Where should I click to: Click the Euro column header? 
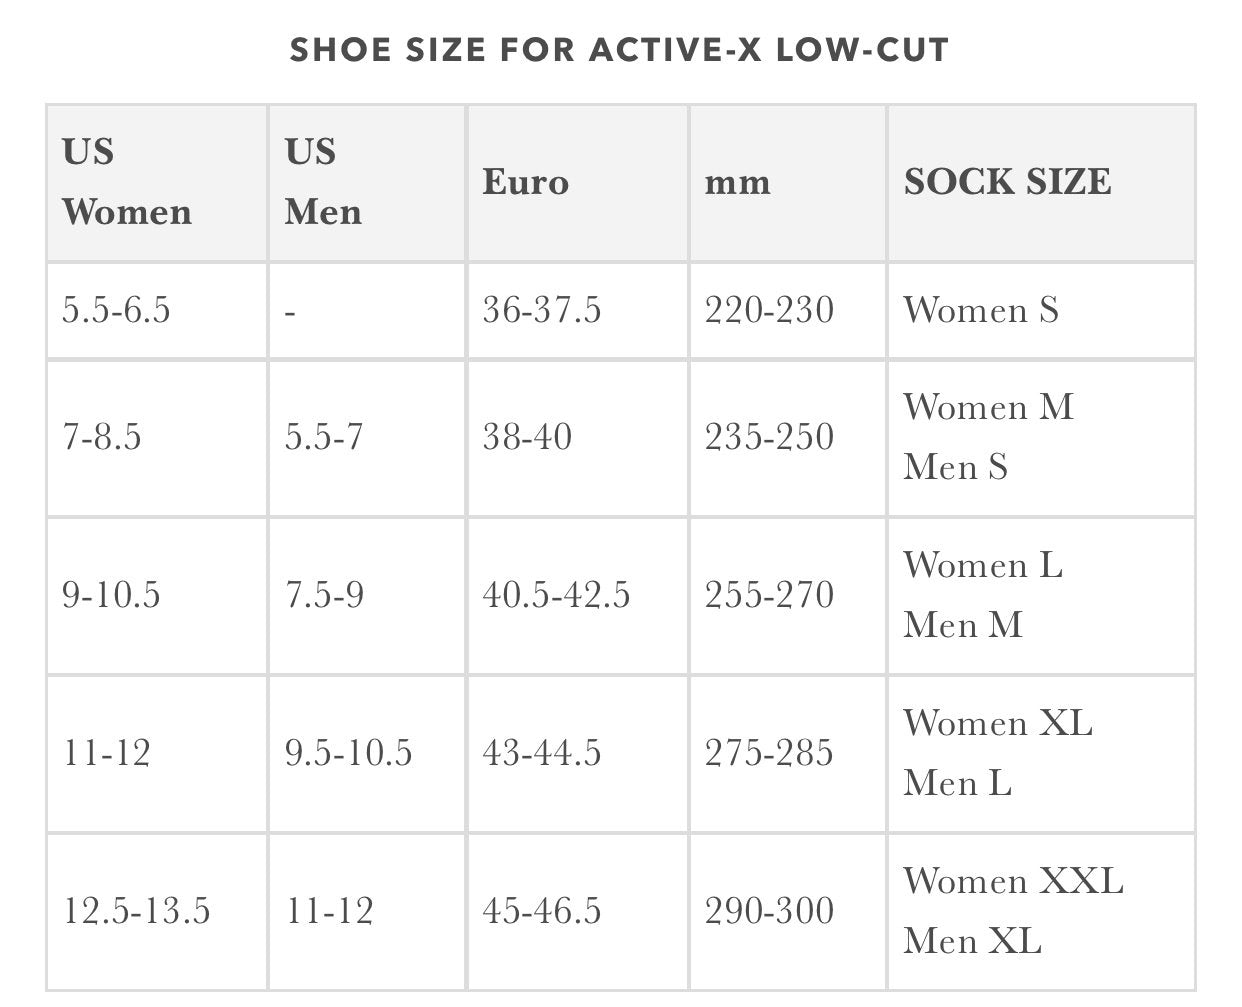(x=526, y=182)
